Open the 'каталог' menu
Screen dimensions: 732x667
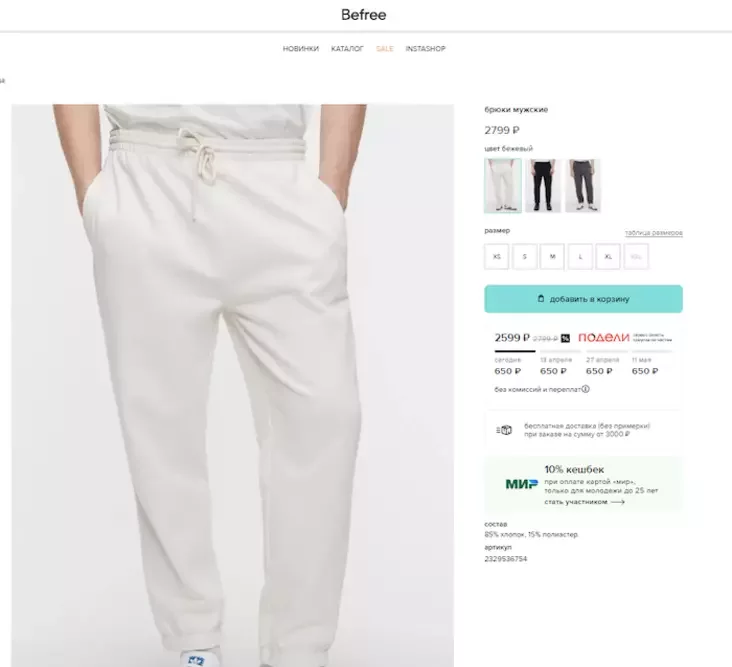[x=348, y=49]
